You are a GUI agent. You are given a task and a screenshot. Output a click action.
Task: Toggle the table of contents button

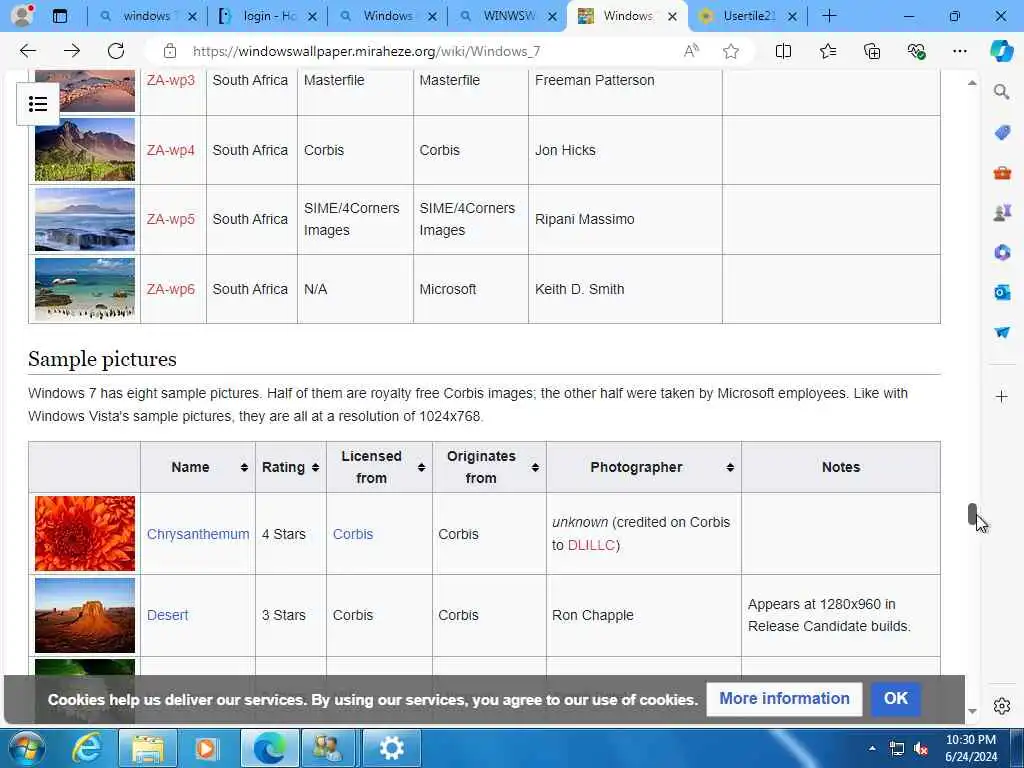point(38,104)
